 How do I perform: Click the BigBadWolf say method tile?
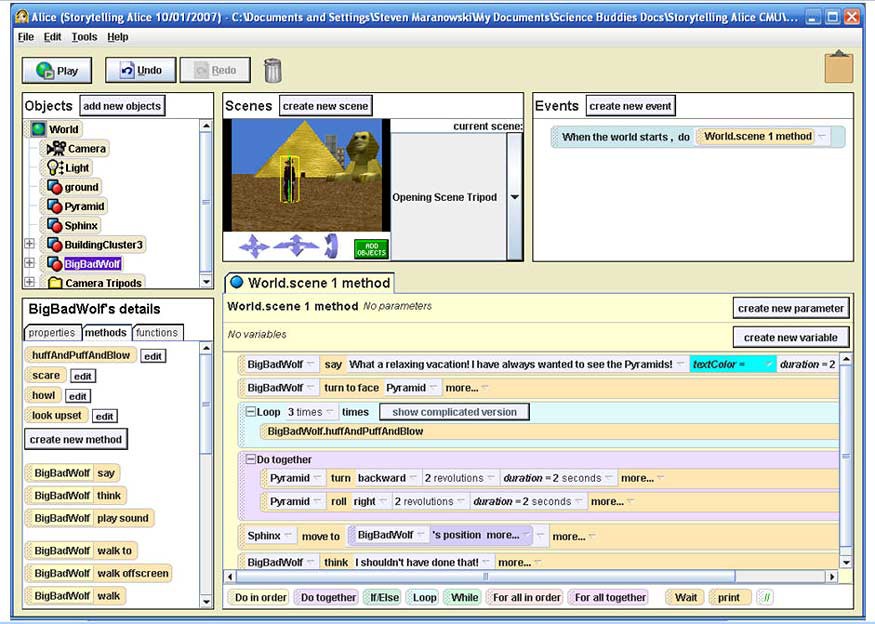tap(73, 473)
